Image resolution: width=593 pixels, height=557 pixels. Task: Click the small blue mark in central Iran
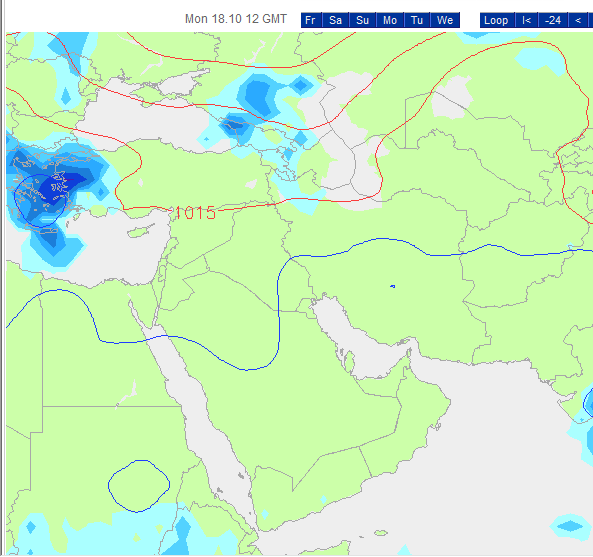[393, 287]
